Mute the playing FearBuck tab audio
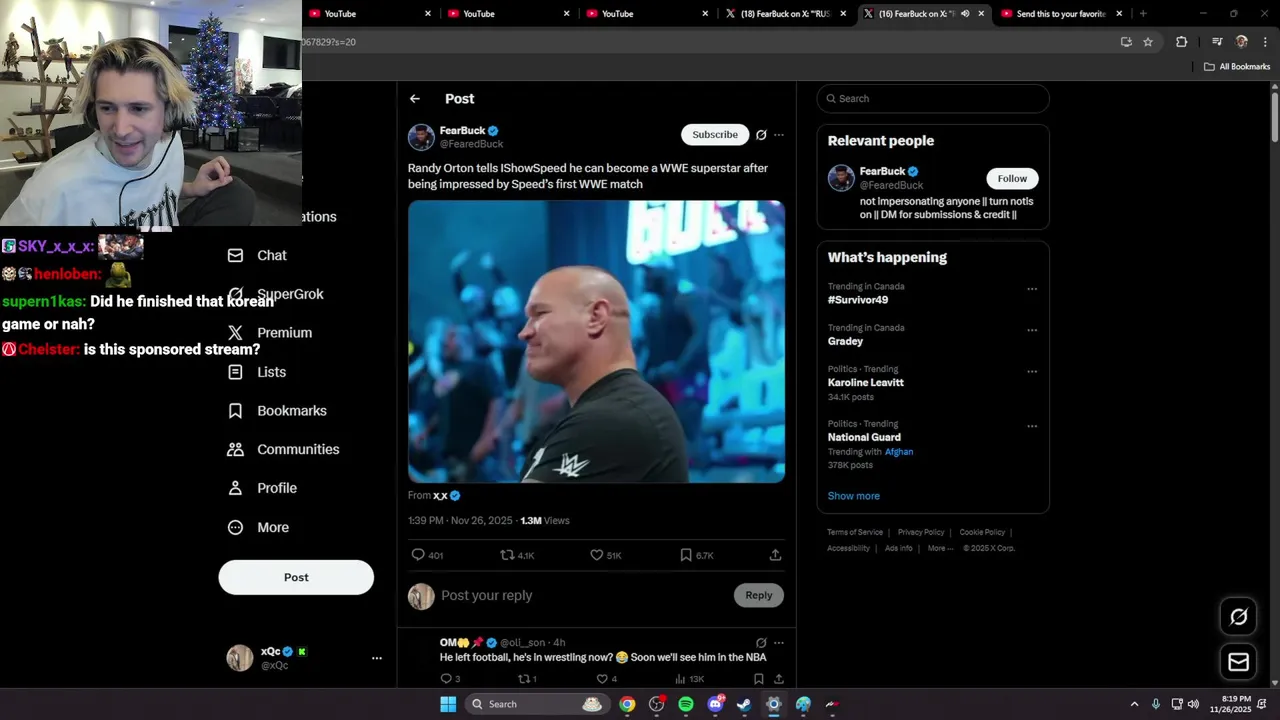Viewport: 1280px width, 720px height. [965, 14]
